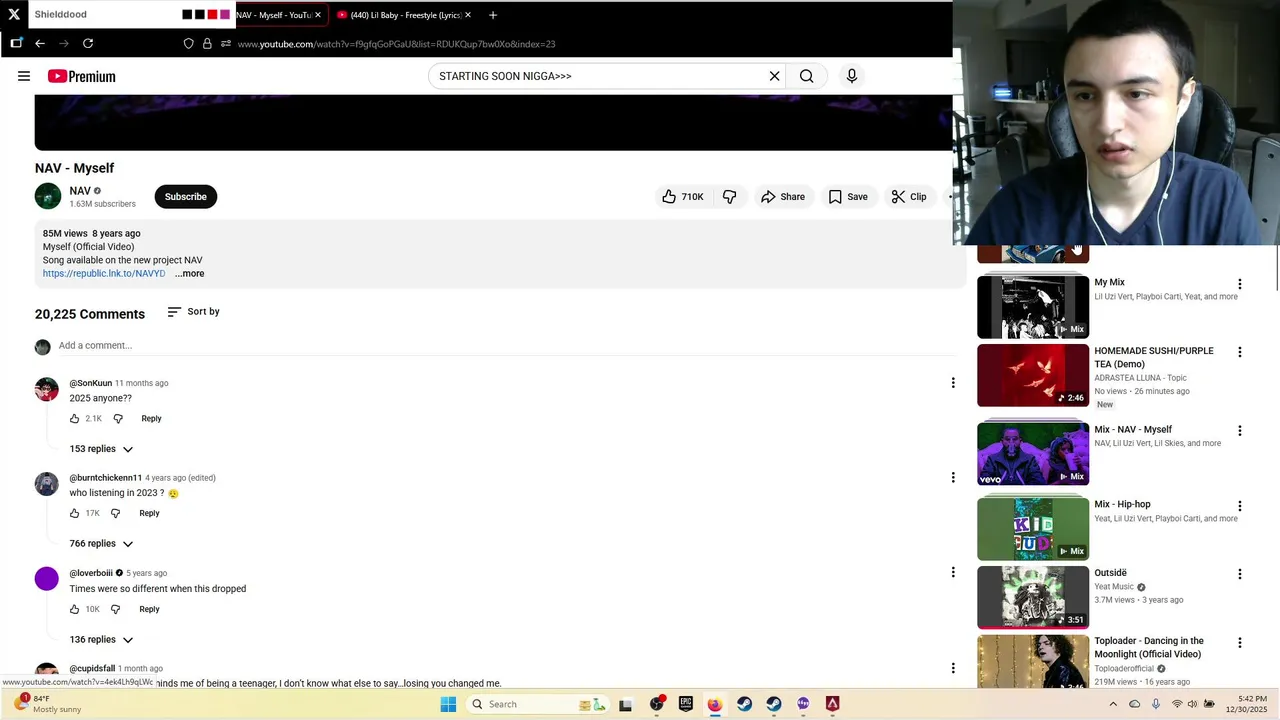1280x720 pixels.
Task: Like @burntchickenn11's 2023 comment
Action: pyautogui.click(x=74, y=514)
